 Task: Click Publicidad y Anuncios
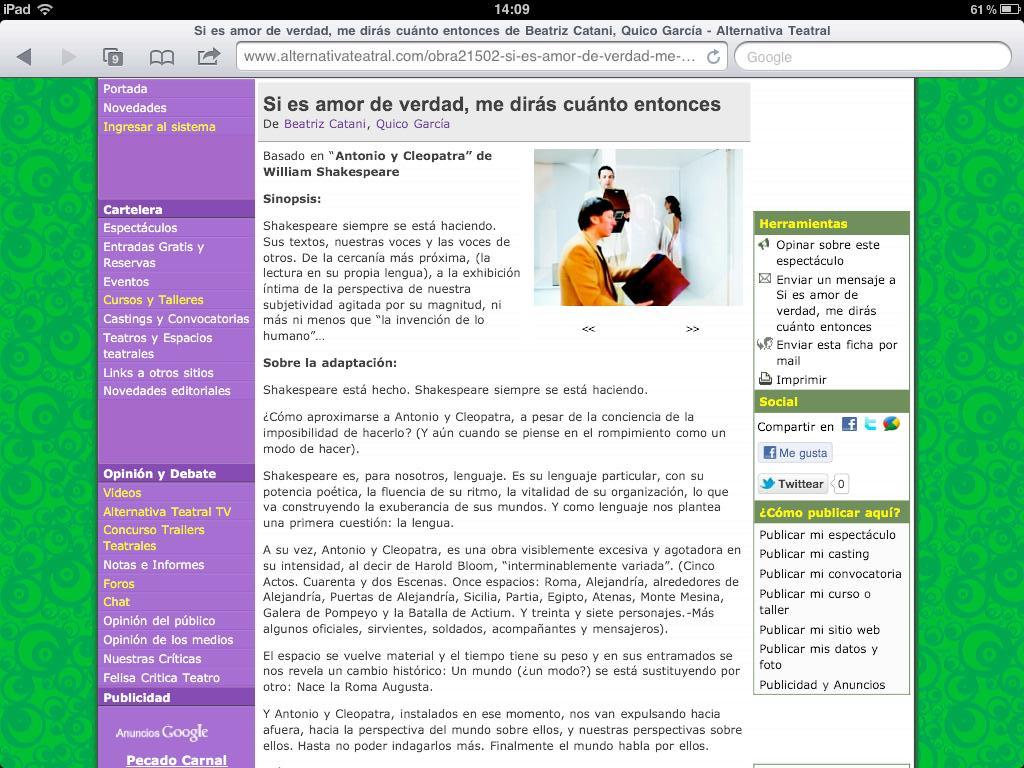pyautogui.click(x=822, y=684)
